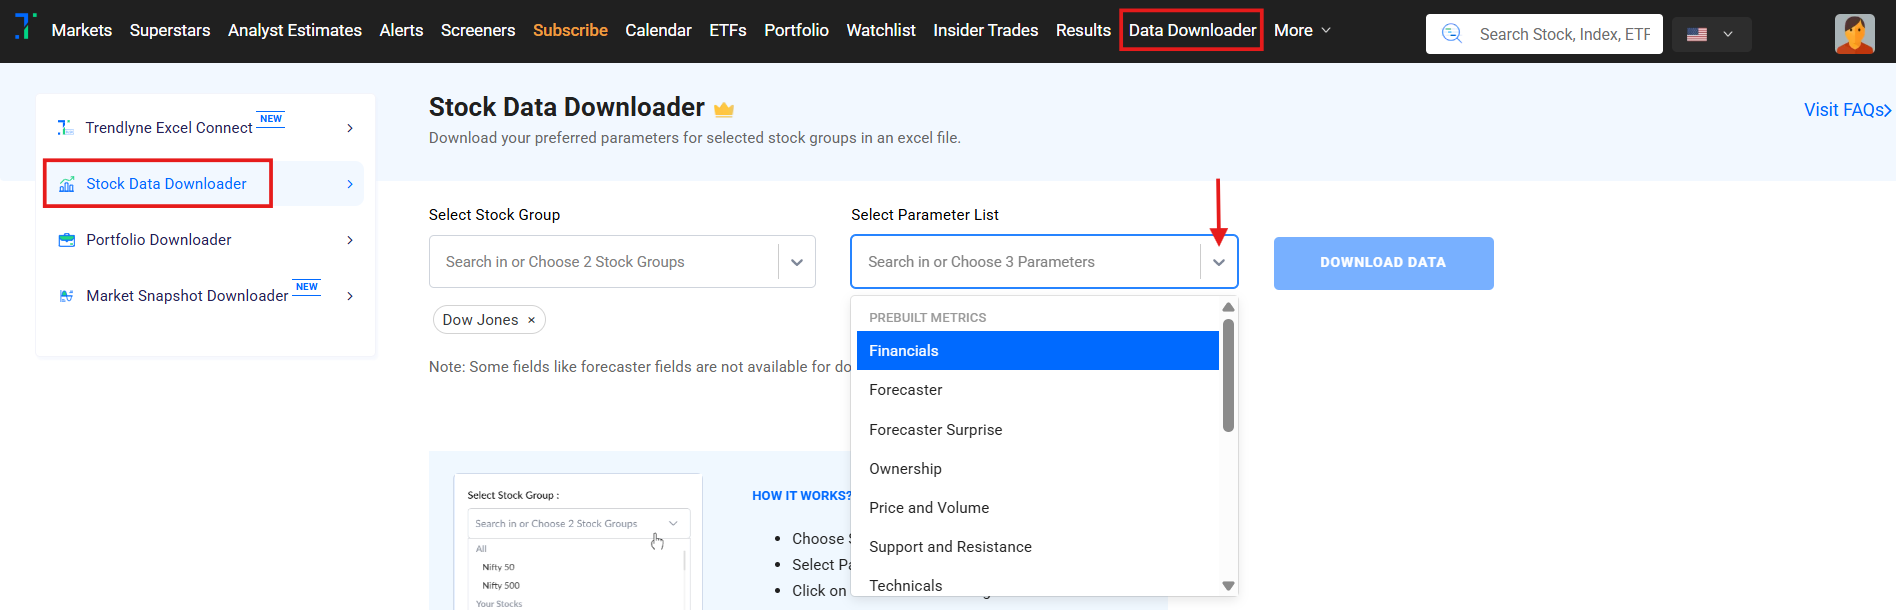The width and height of the screenshot is (1896, 610).
Task: Open the More menu in the navbar
Action: coord(1302,30)
